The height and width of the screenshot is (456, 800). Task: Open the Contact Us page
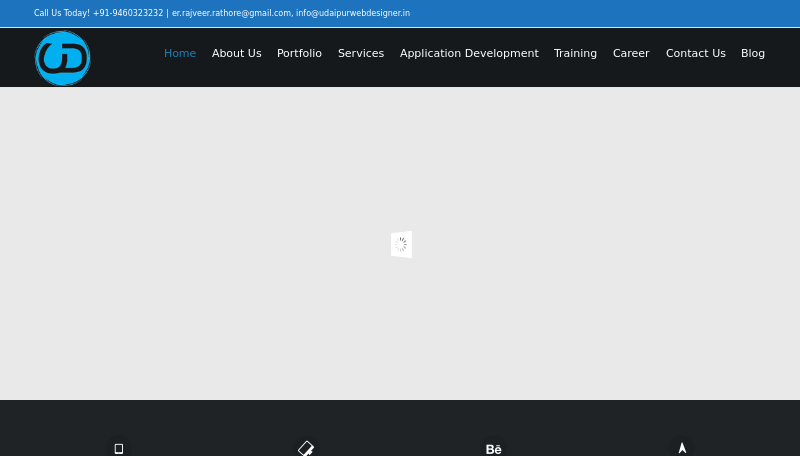(695, 53)
